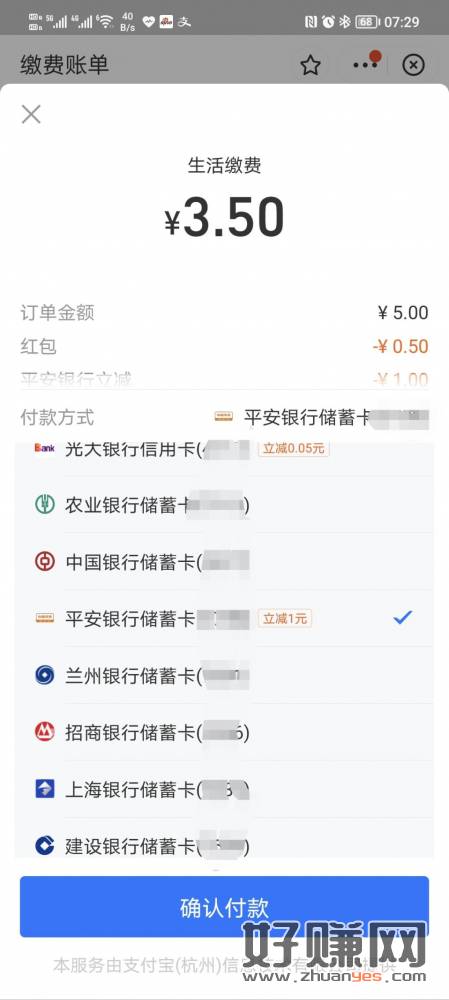Choose 兰州银行储蓄卡 from the card list
This screenshot has width=449, height=1000.
(224, 676)
